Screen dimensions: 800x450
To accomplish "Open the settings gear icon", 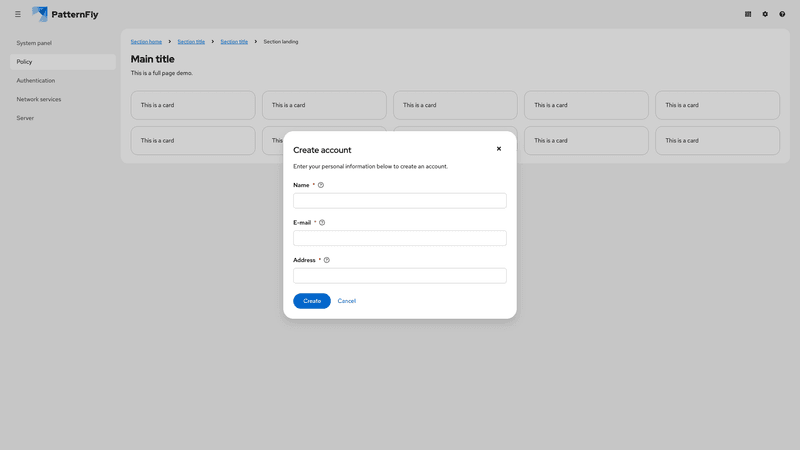I will (765, 14).
